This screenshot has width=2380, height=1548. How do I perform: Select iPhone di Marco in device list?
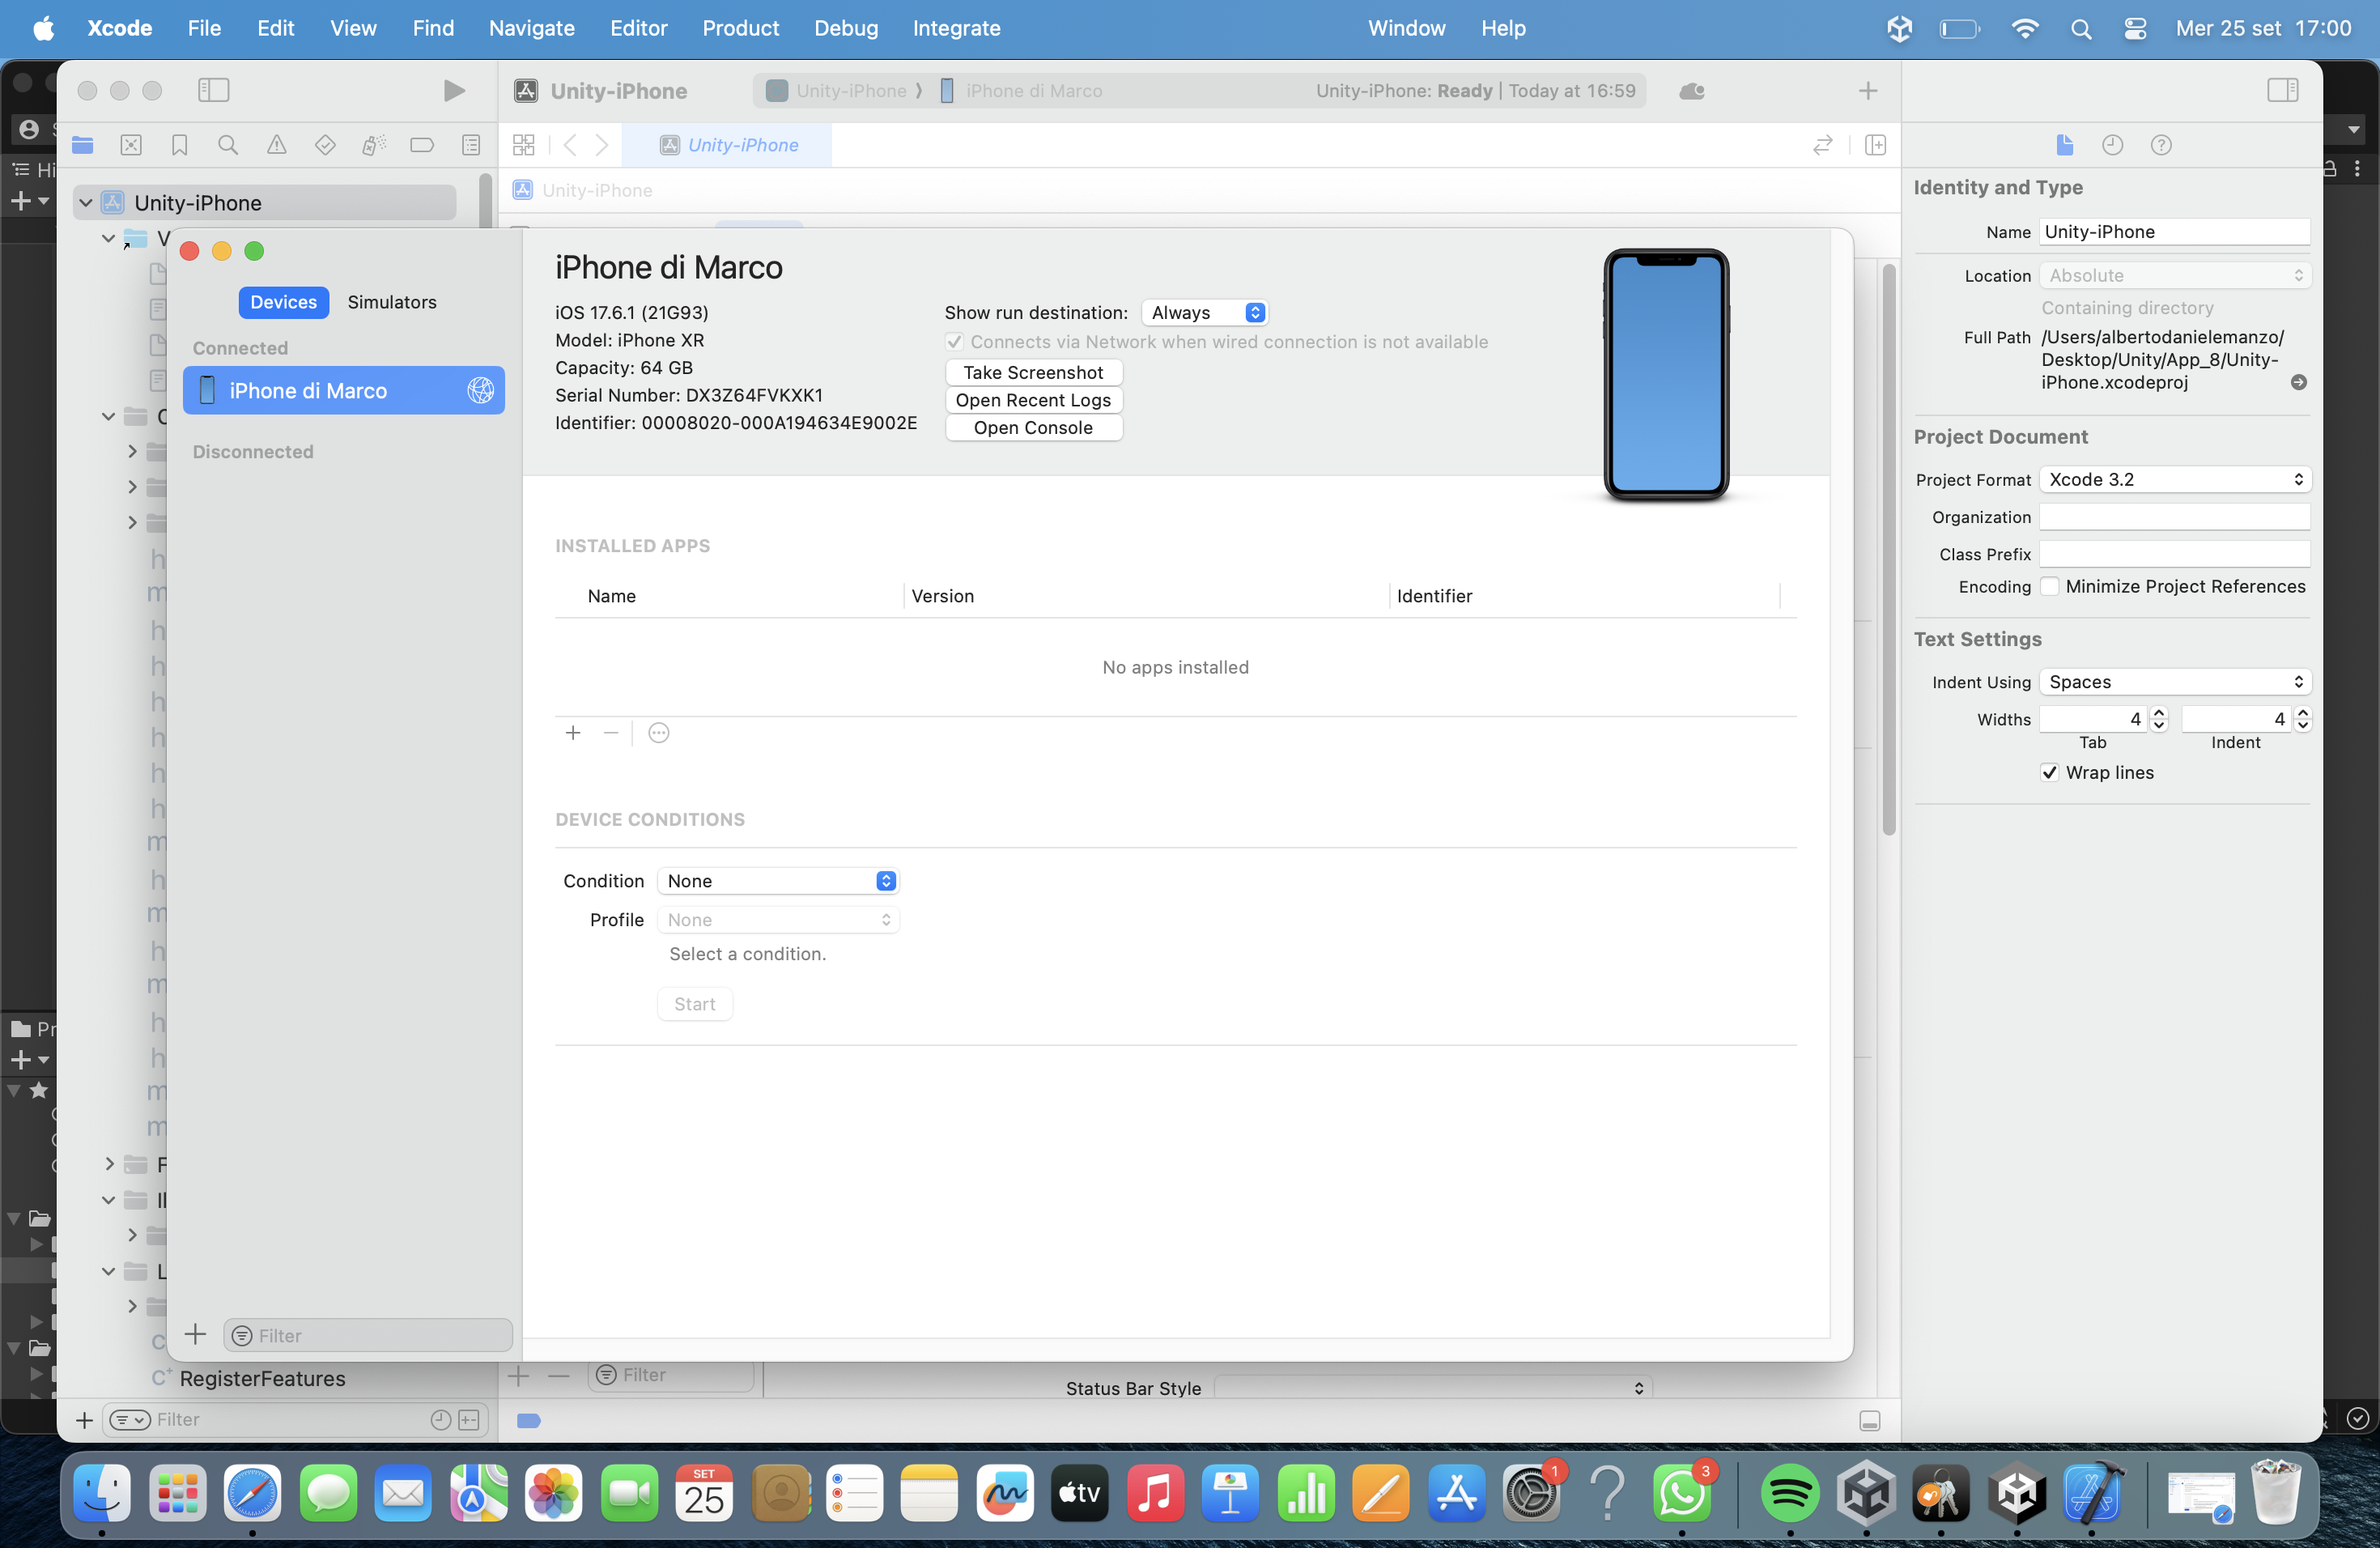(x=344, y=391)
